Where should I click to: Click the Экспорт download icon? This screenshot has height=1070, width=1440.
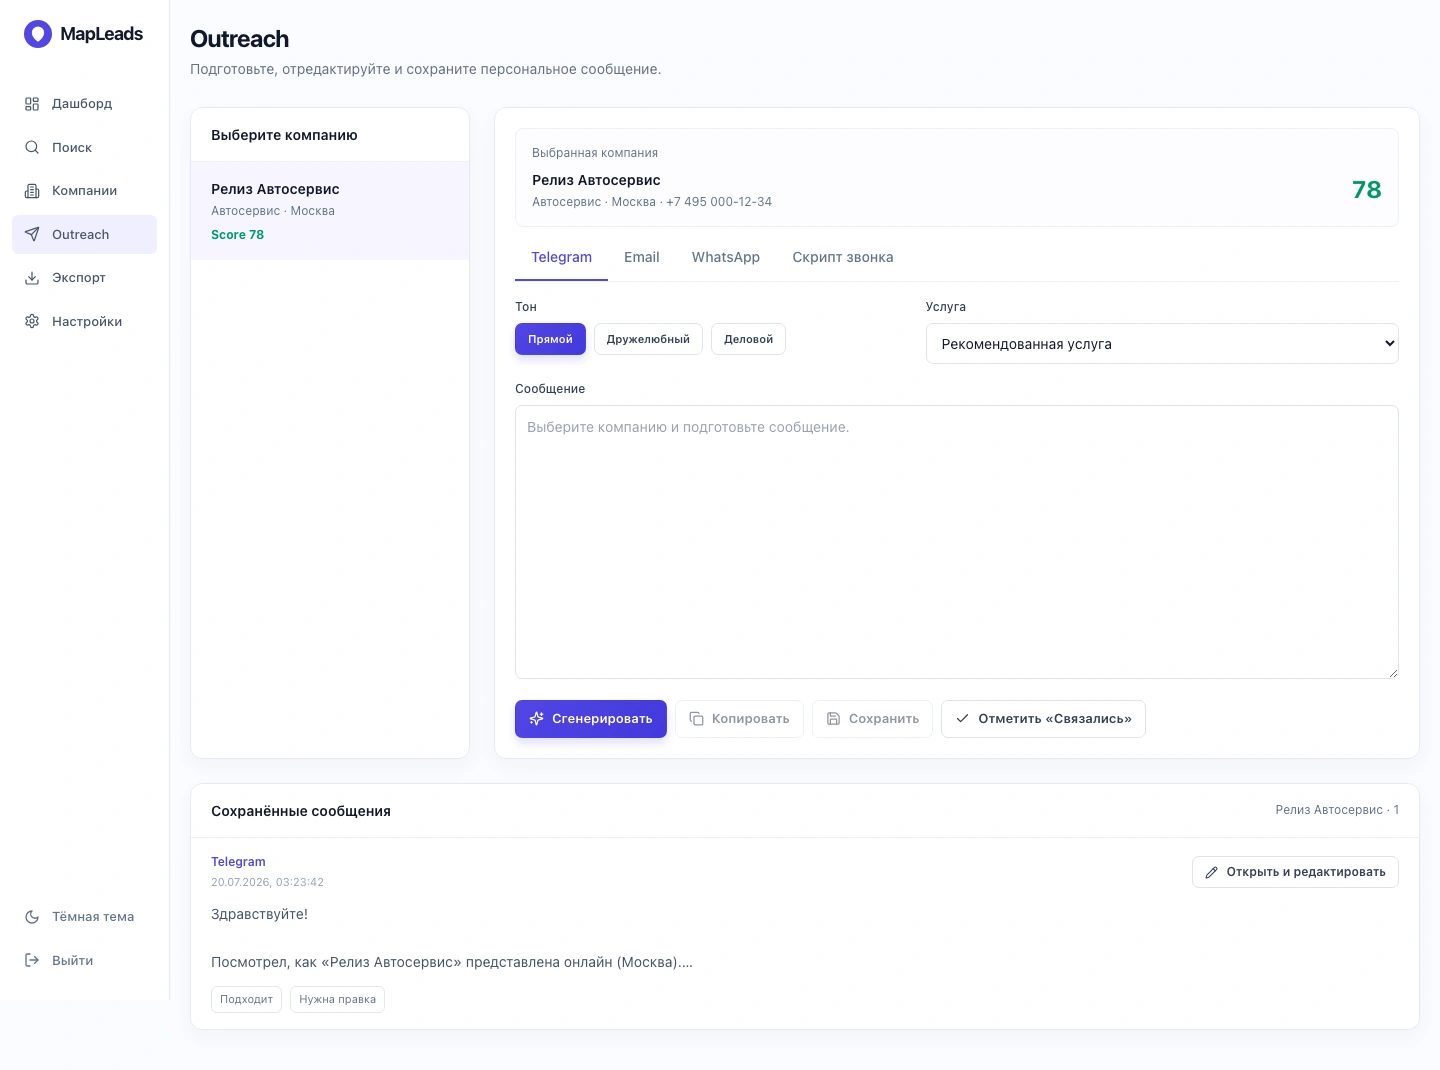tap(32, 278)
